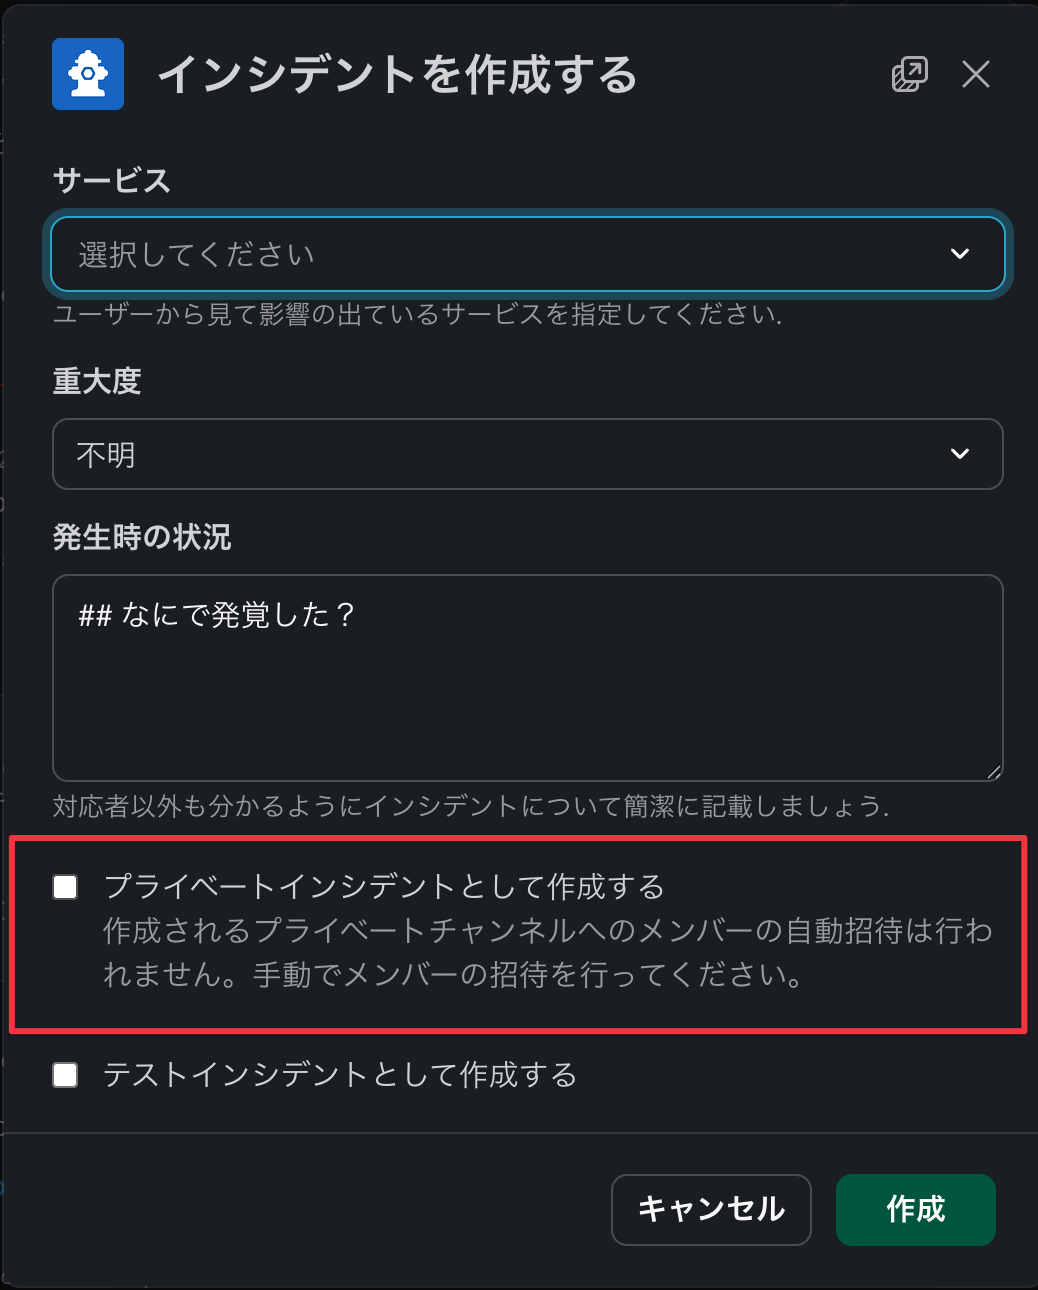Expand the 重大度 dropdown showing 不明
The height and width of the screenshot is (1290, 1038).
pos(500,454)
